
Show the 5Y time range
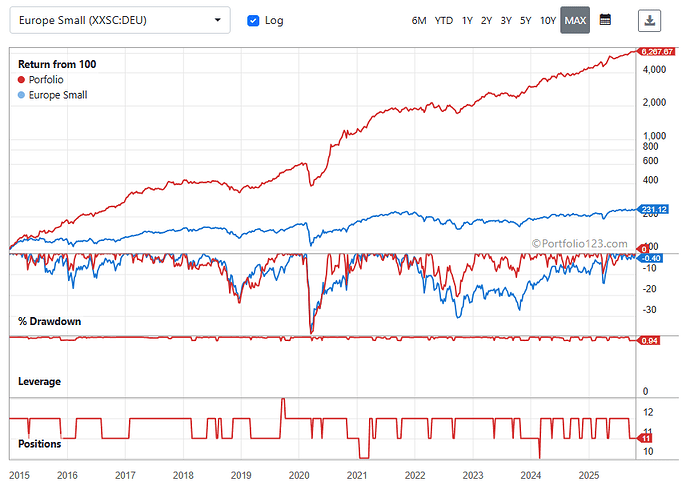coord(525,20)
